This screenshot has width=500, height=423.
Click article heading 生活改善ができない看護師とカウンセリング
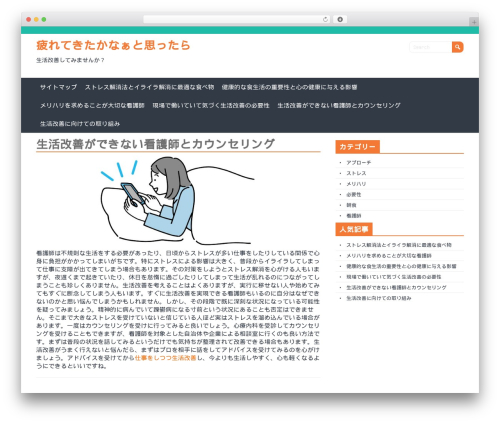(x=155, y=144)
